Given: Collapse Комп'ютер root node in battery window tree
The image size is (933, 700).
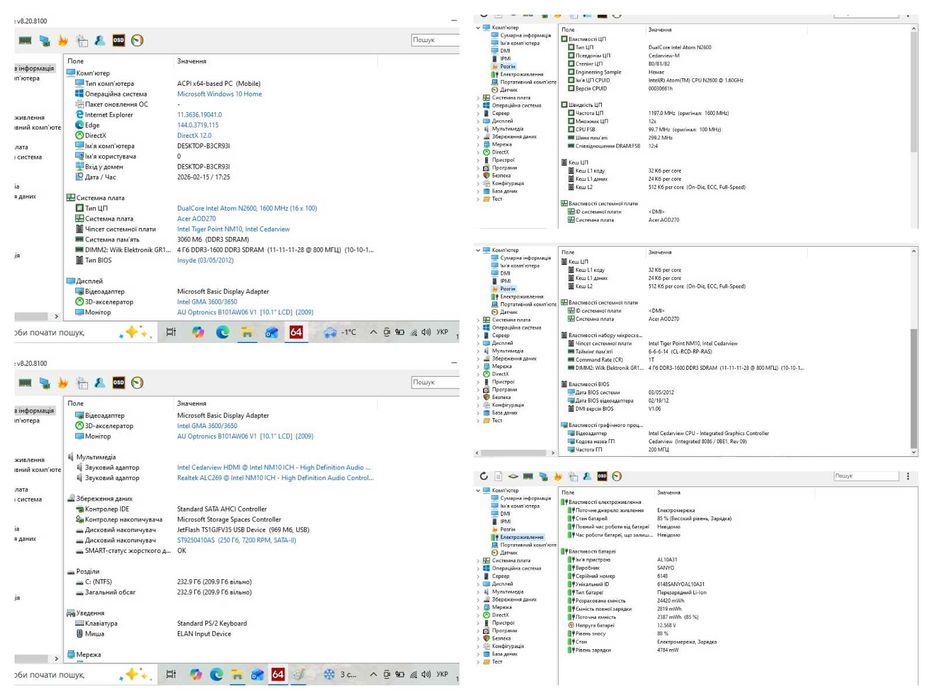Looking at the screenshot, I should [478, 490].
